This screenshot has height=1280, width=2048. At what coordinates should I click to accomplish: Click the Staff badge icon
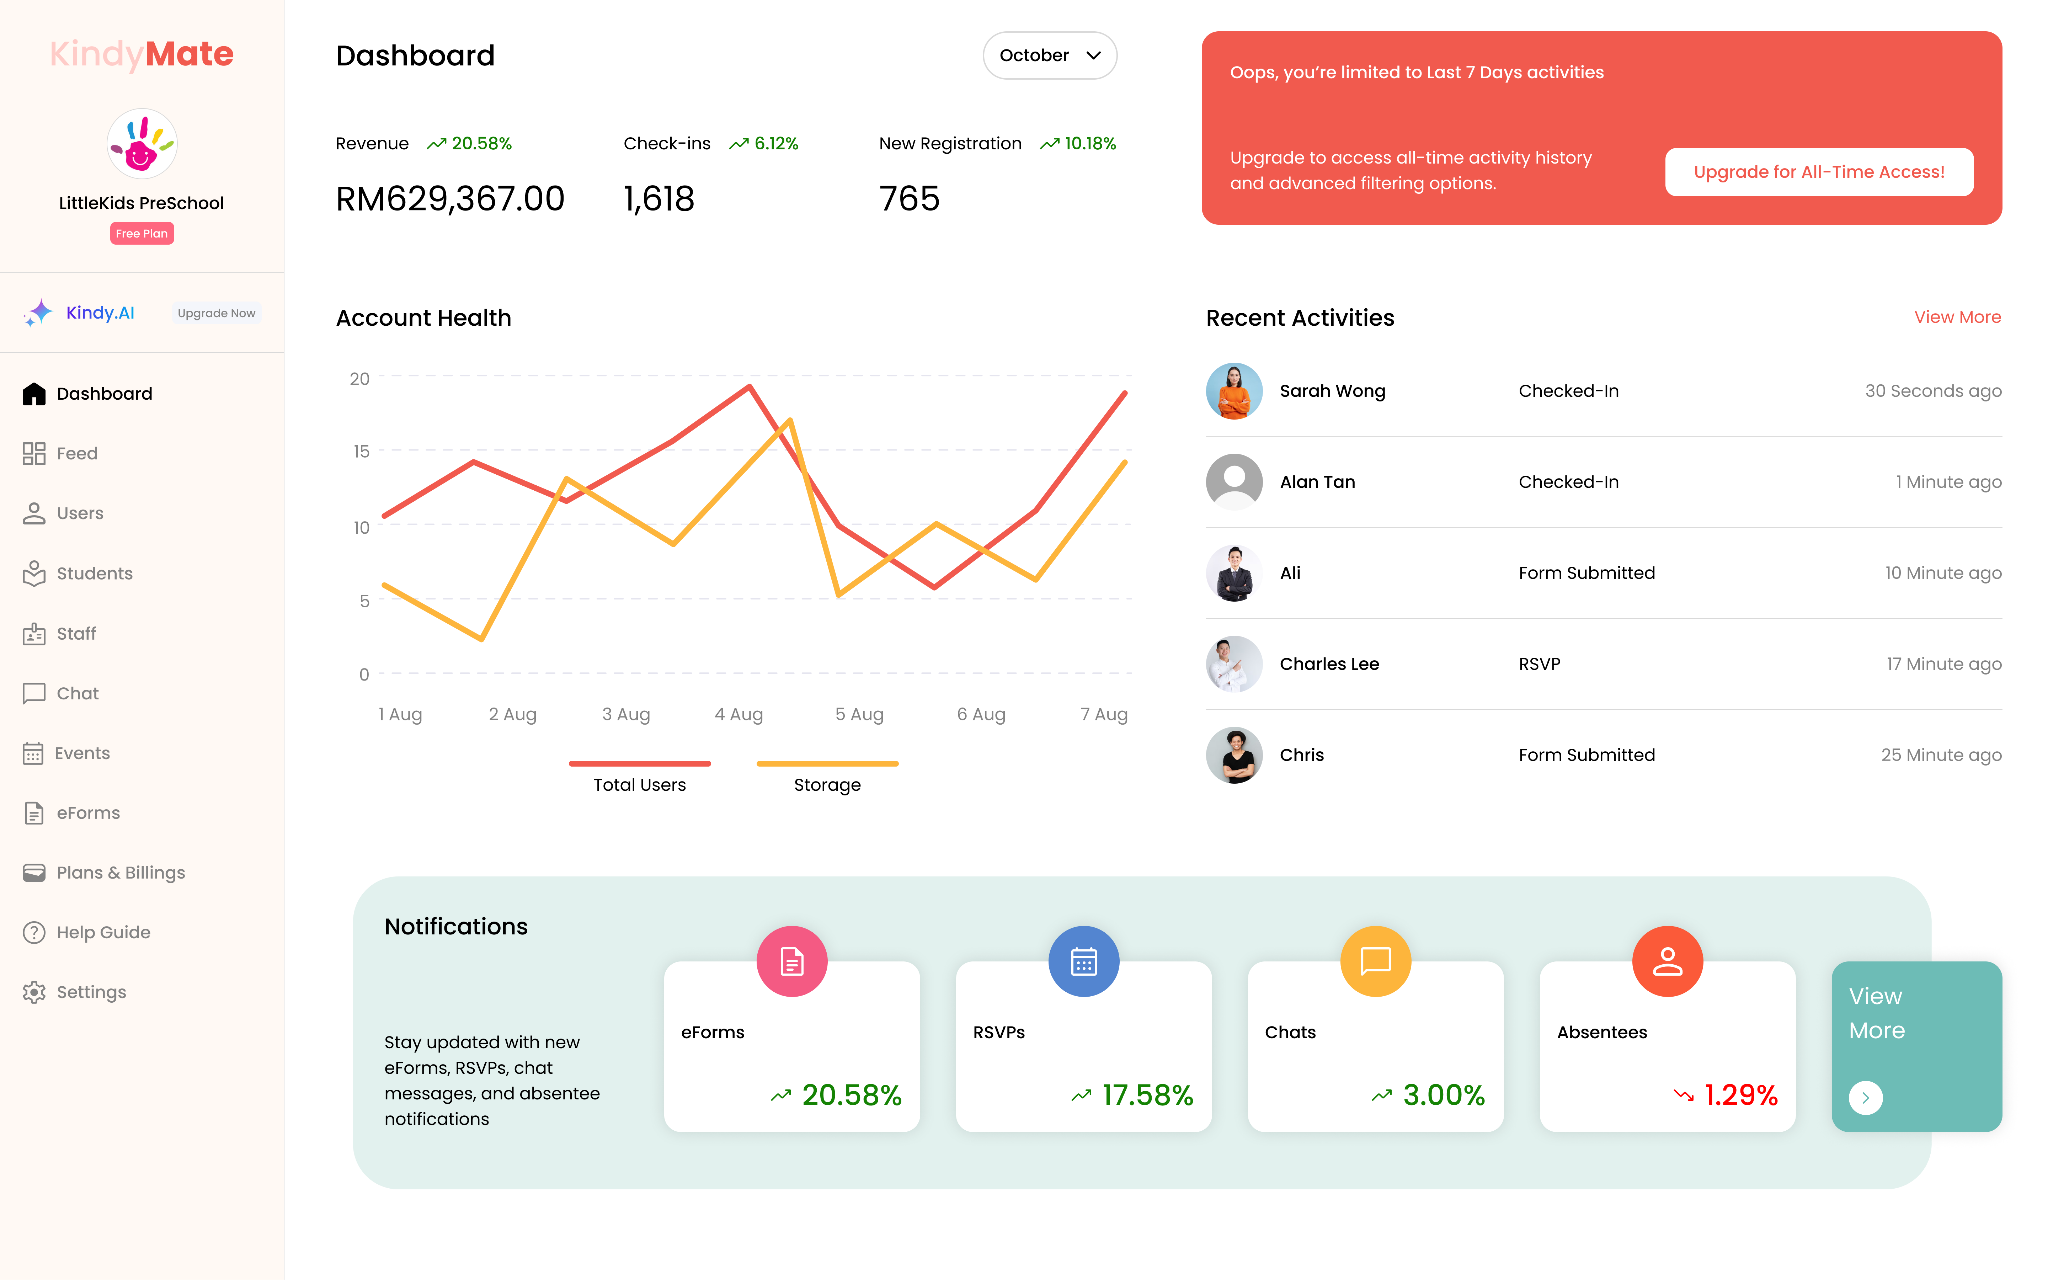34,633
